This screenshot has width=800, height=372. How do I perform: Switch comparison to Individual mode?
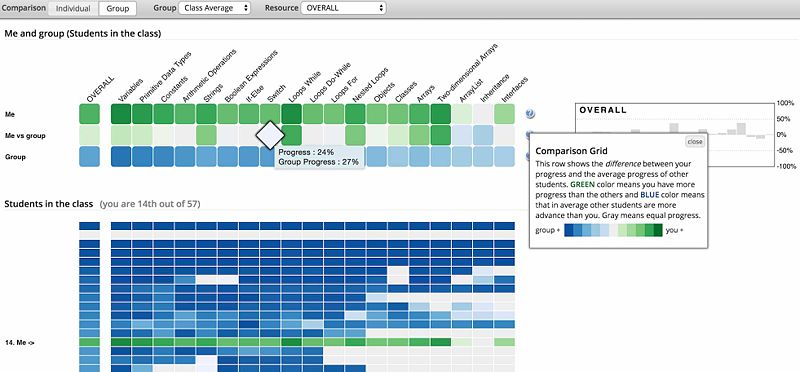click(x=73, y=8)
